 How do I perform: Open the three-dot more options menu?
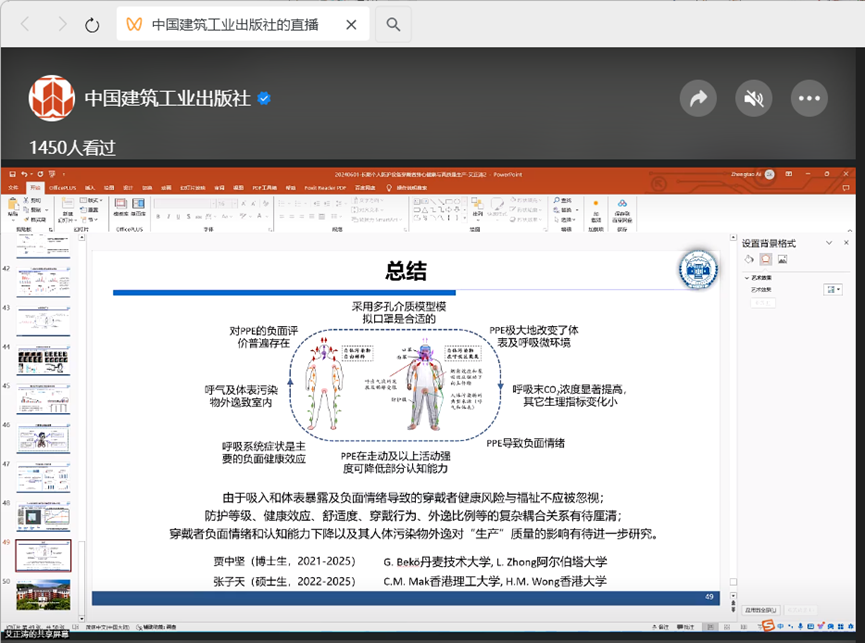point(809,98)
